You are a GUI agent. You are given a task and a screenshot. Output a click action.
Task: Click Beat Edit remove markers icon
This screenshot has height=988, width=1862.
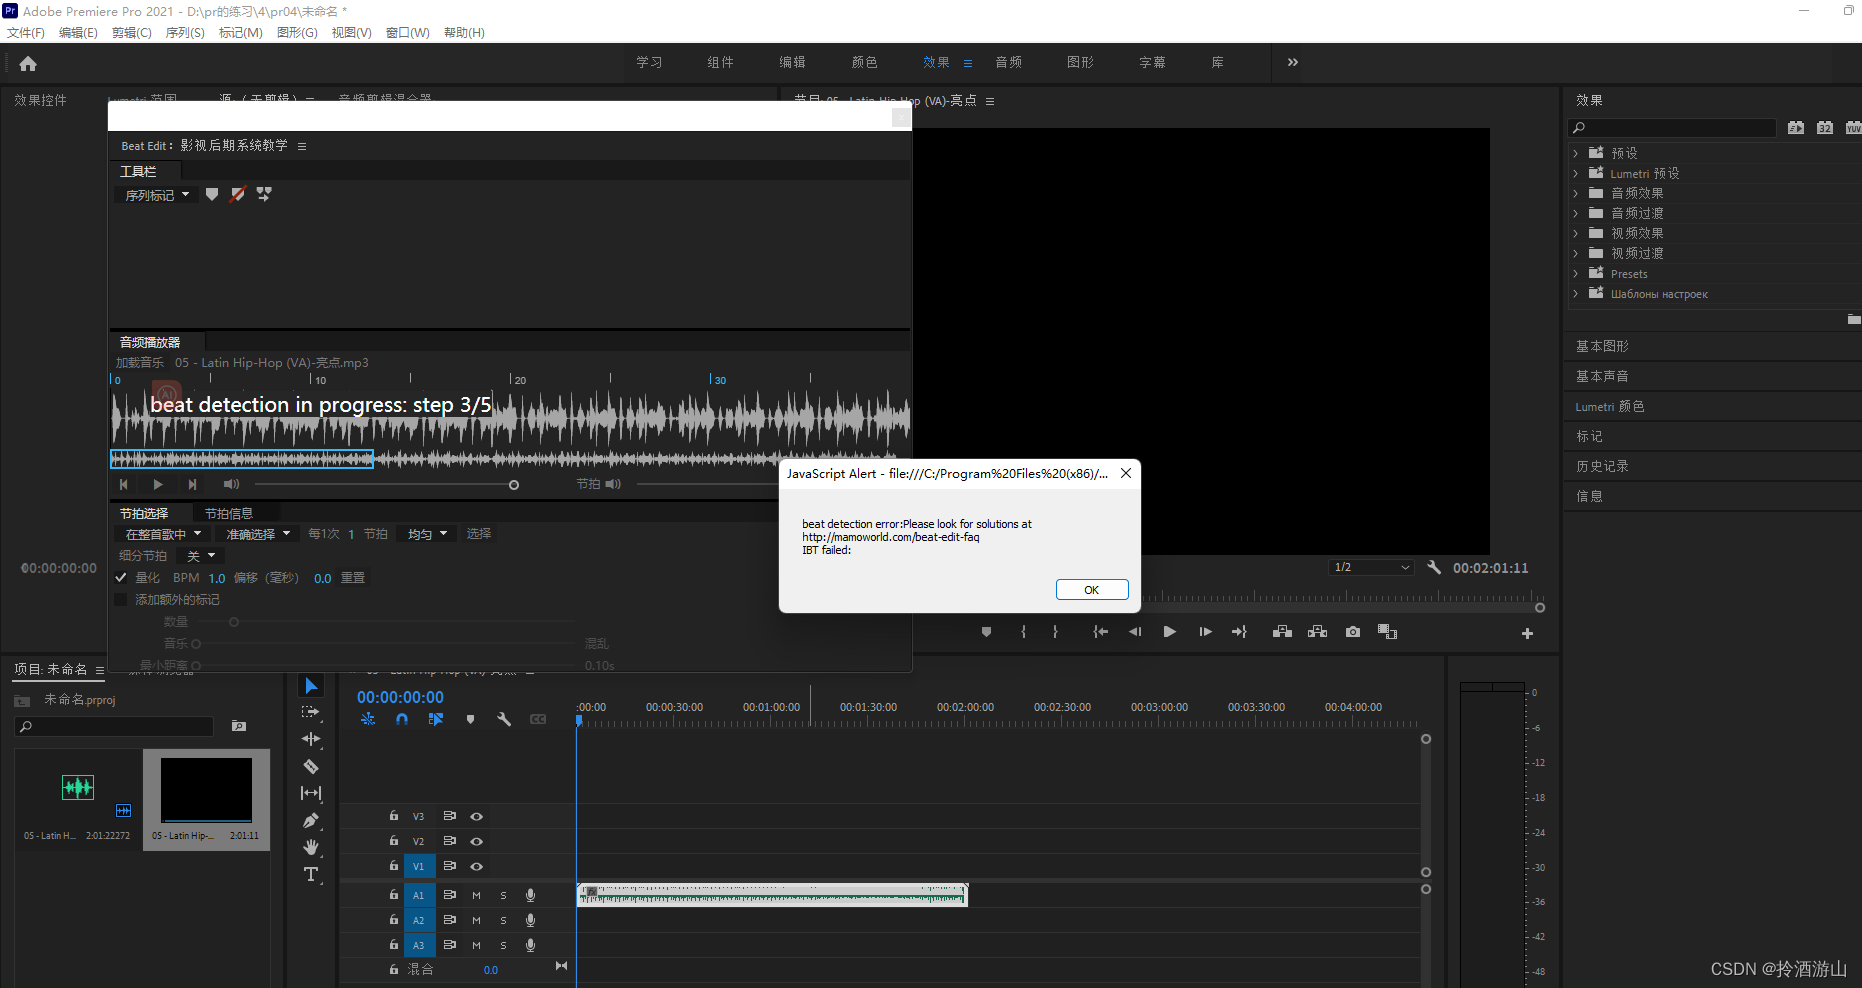[238, 195]
